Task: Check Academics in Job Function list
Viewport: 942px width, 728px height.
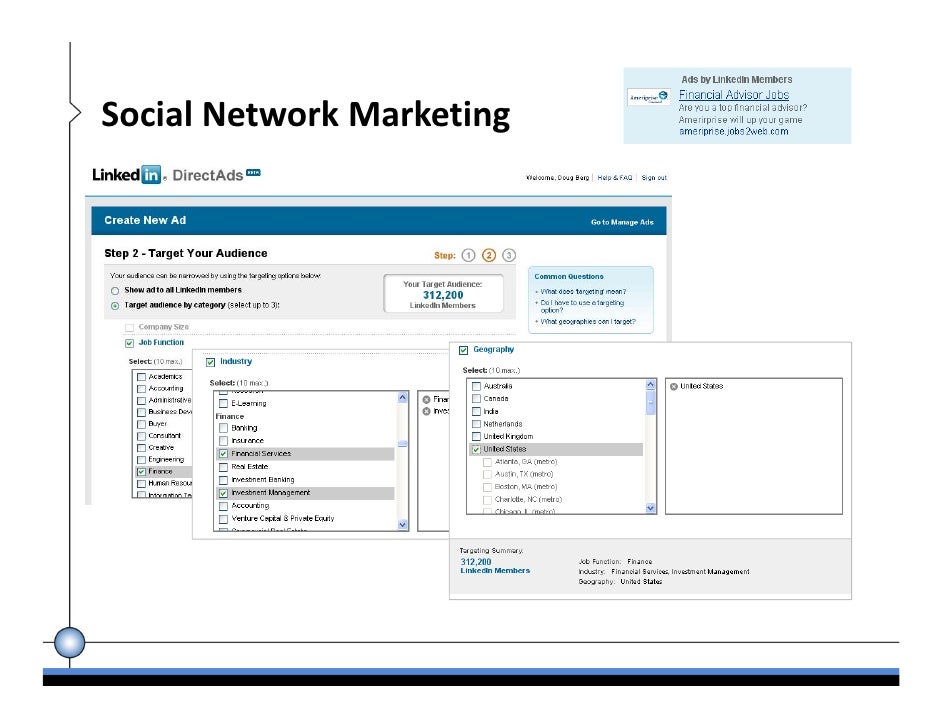Action: [x=141, y=377]
